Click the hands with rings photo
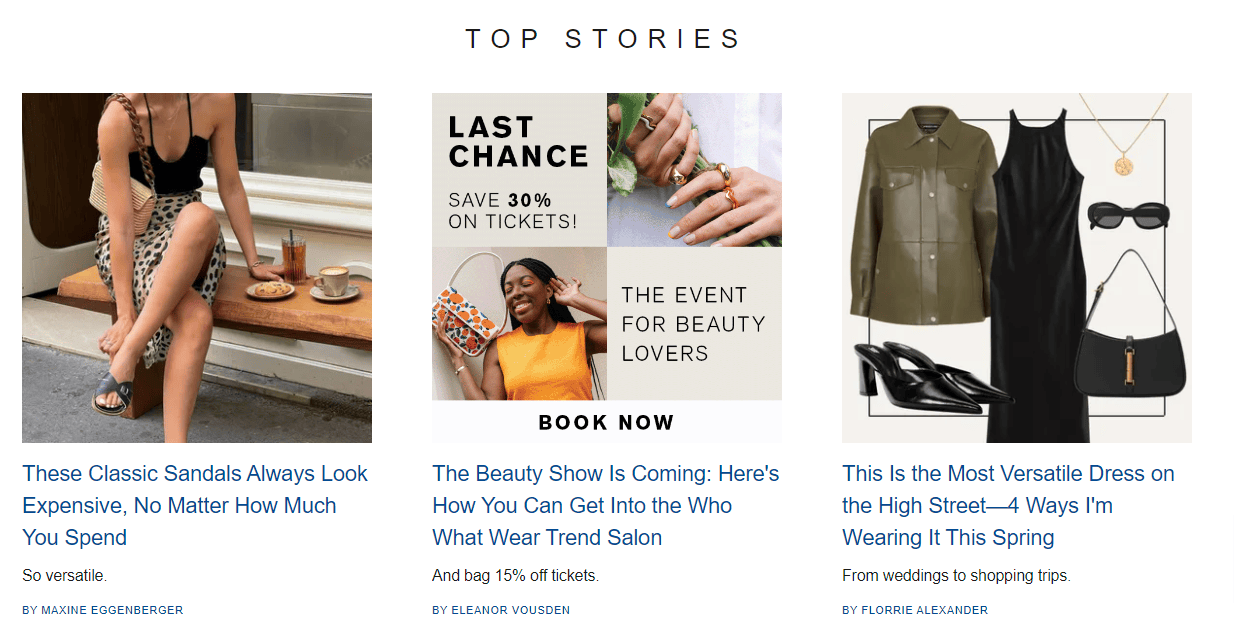 click(x=694, y=170)
